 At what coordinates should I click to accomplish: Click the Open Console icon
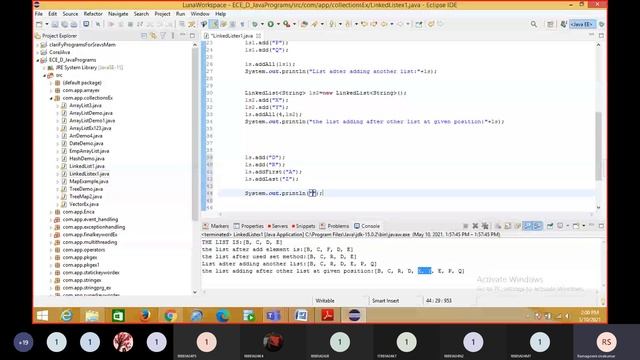576,226
